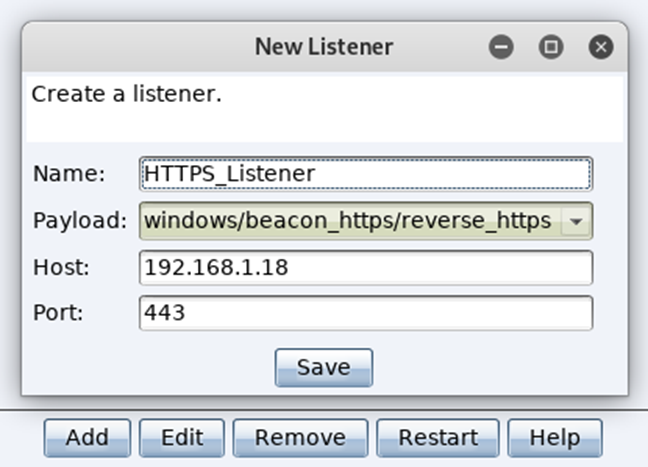Save the new listener
648x467 pixels.
[324, 367]
